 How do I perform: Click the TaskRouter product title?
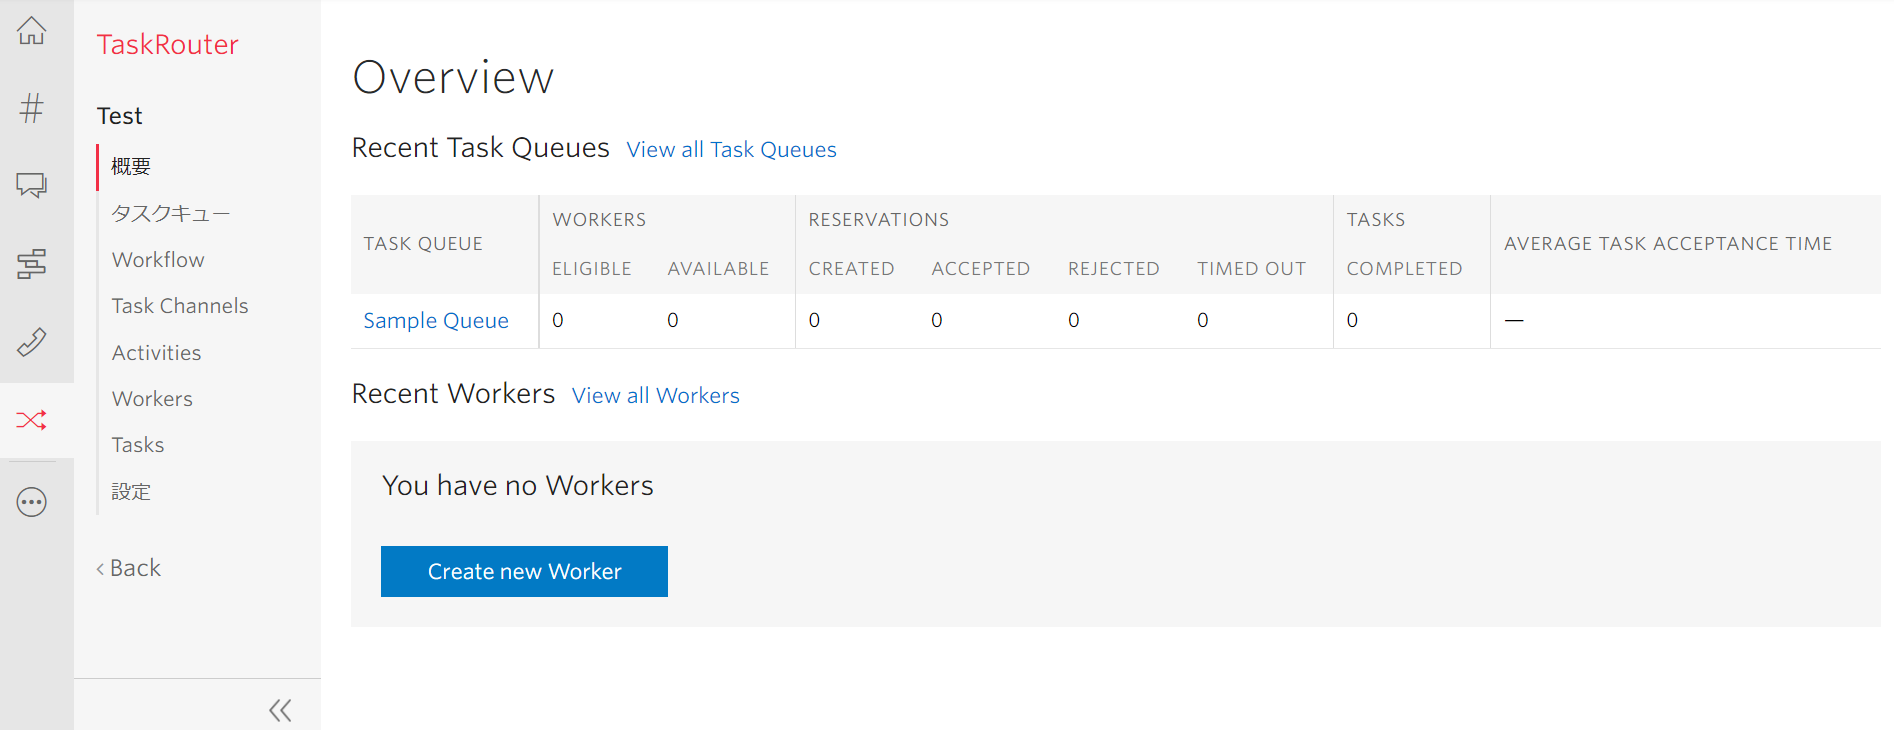tap(167, 45)
